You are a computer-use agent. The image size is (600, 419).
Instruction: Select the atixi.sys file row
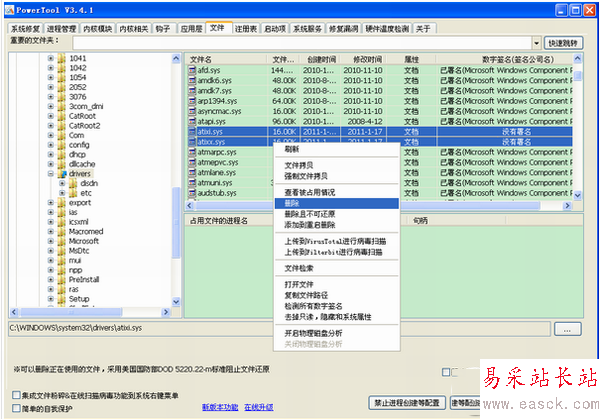pyautogui.click(x=380, y=132)
